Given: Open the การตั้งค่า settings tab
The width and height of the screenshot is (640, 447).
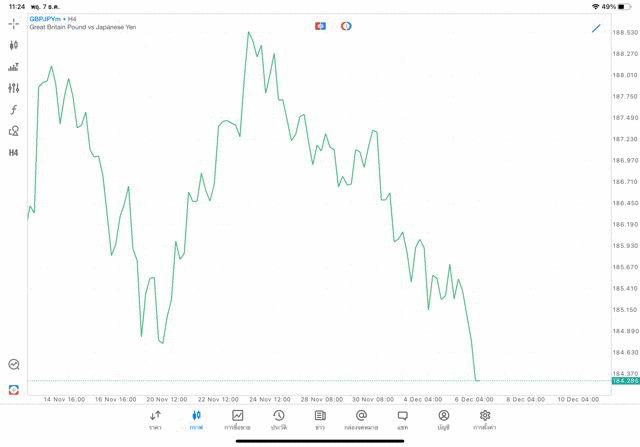Looking at the screenshot, I should 485,420.
